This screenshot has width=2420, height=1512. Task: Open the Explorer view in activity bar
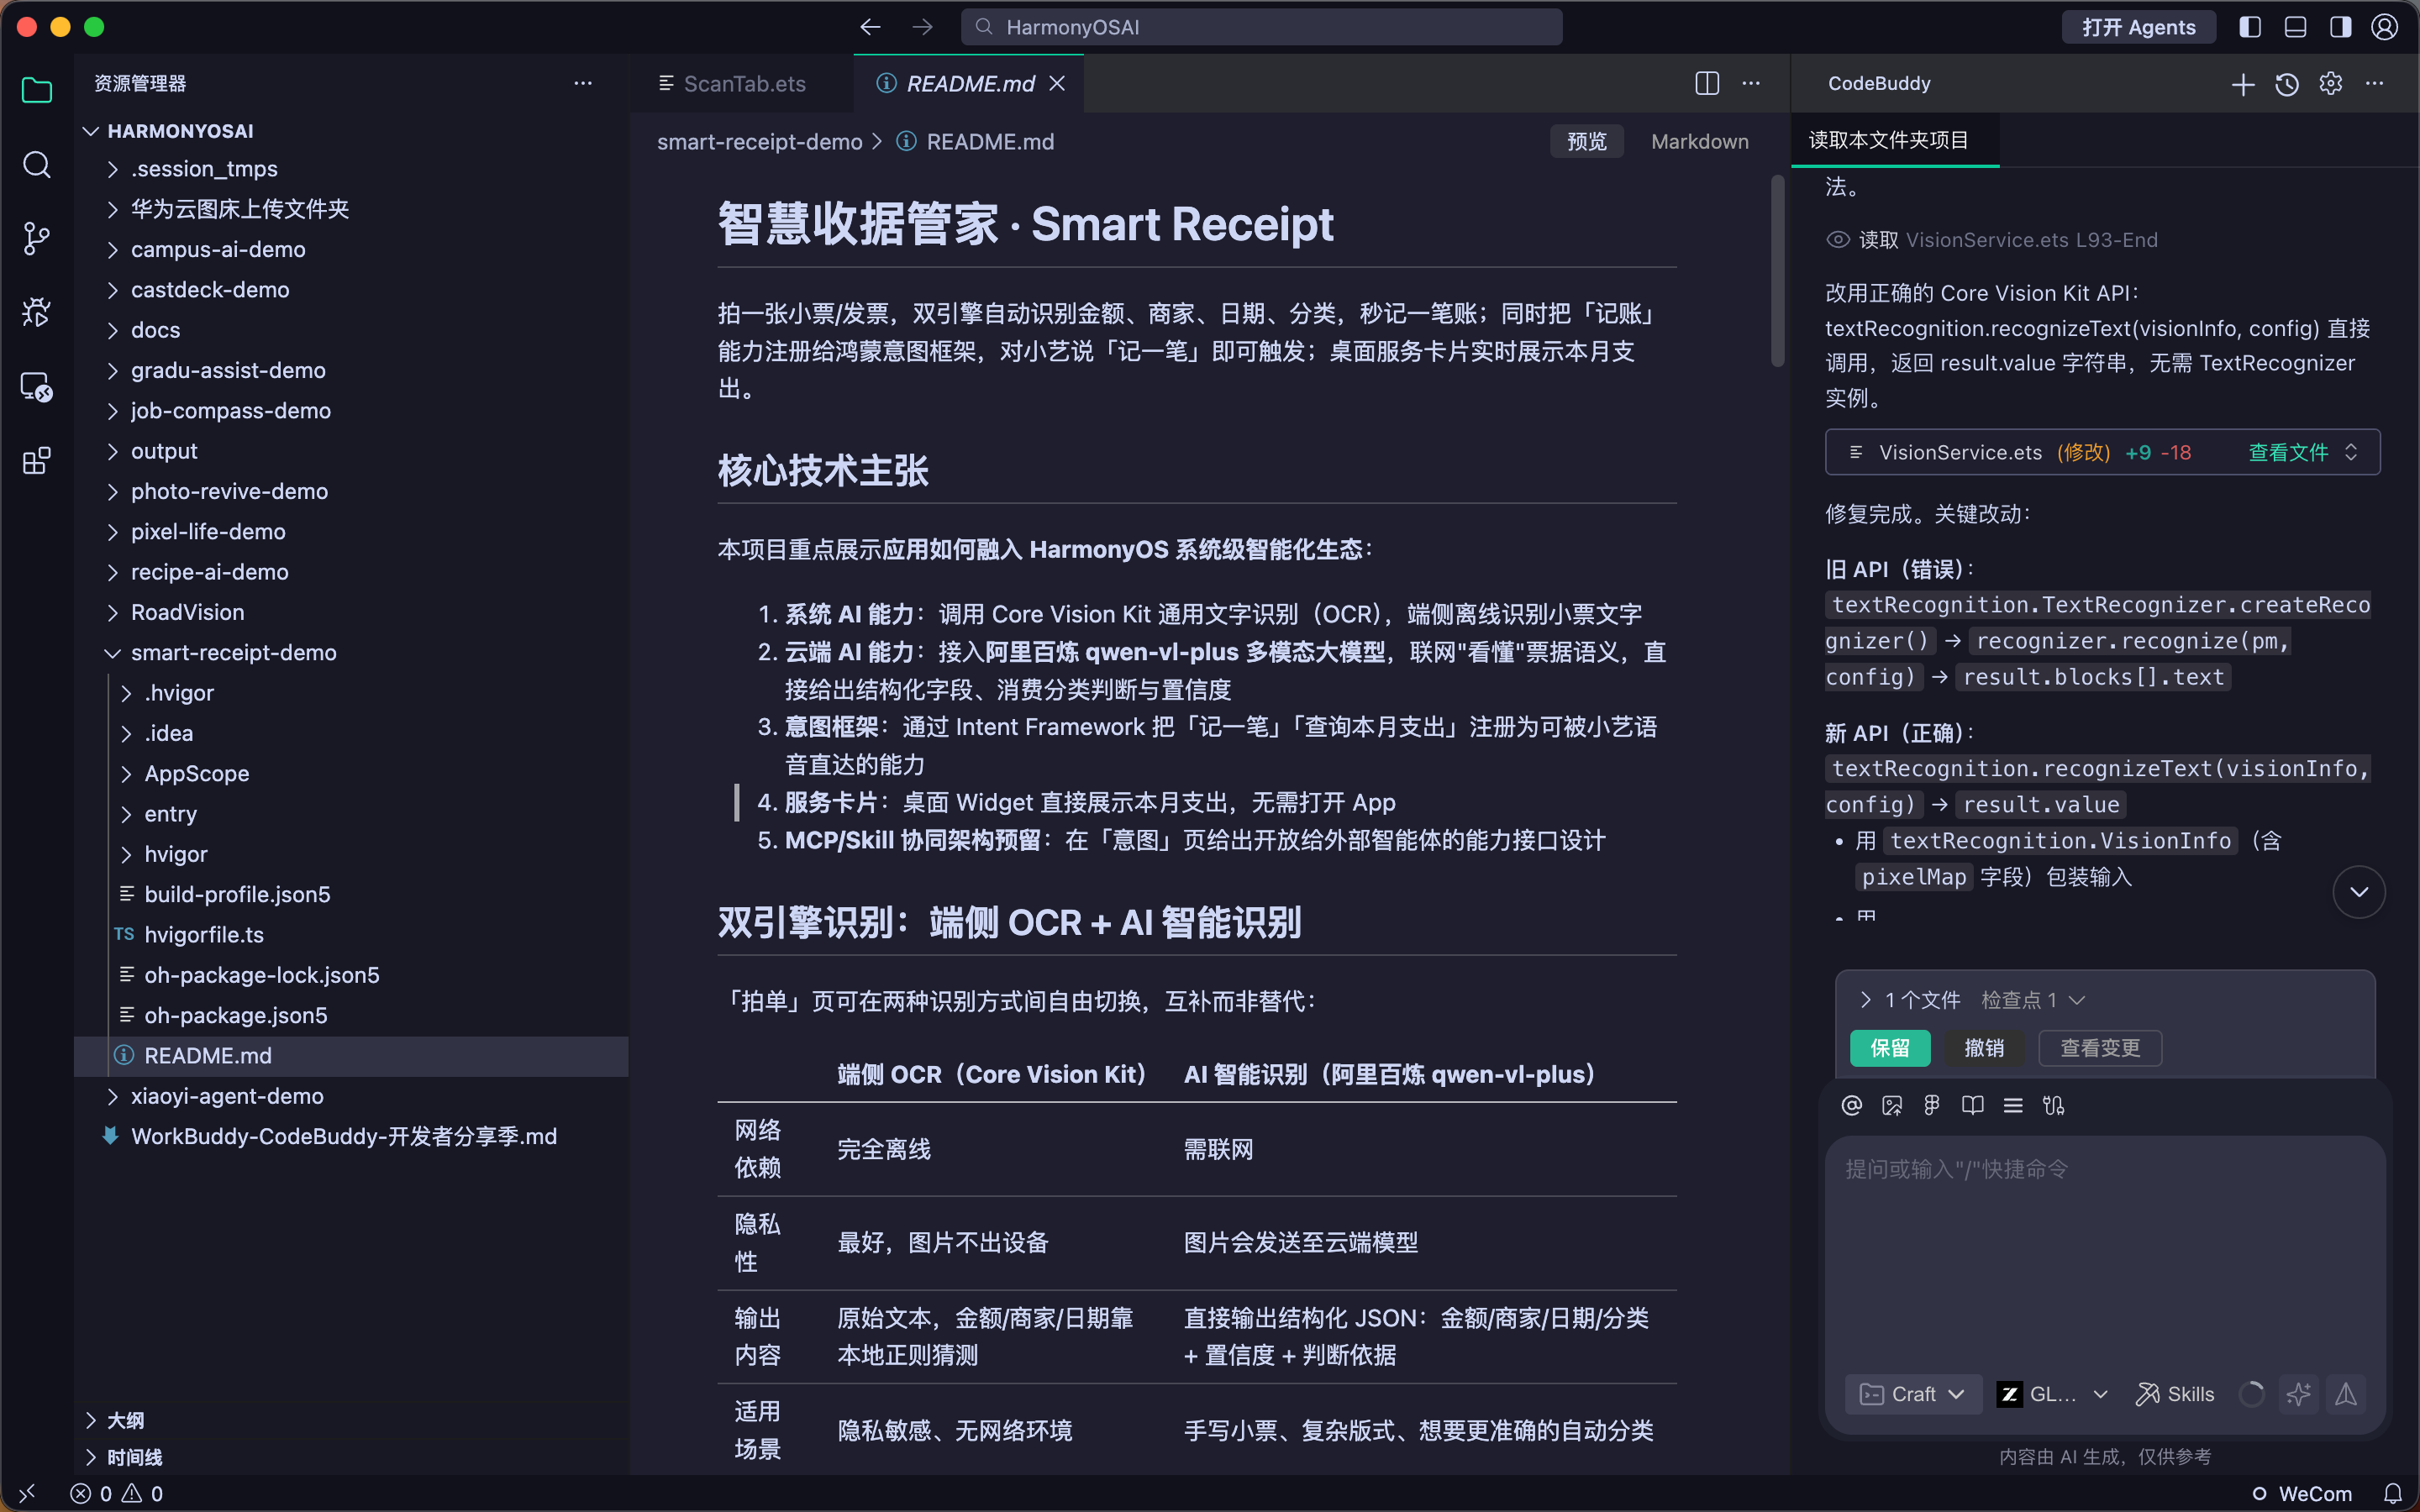point(37,91)
